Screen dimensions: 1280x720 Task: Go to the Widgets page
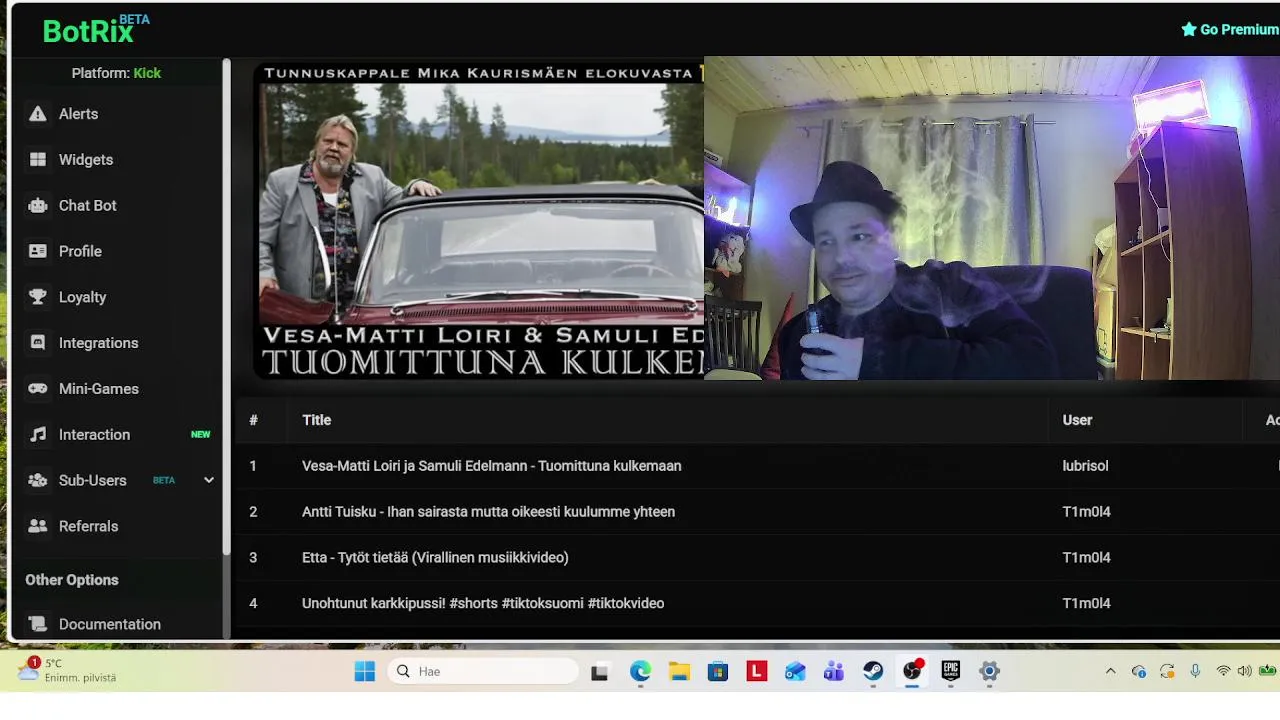click(x=86, y=160)
